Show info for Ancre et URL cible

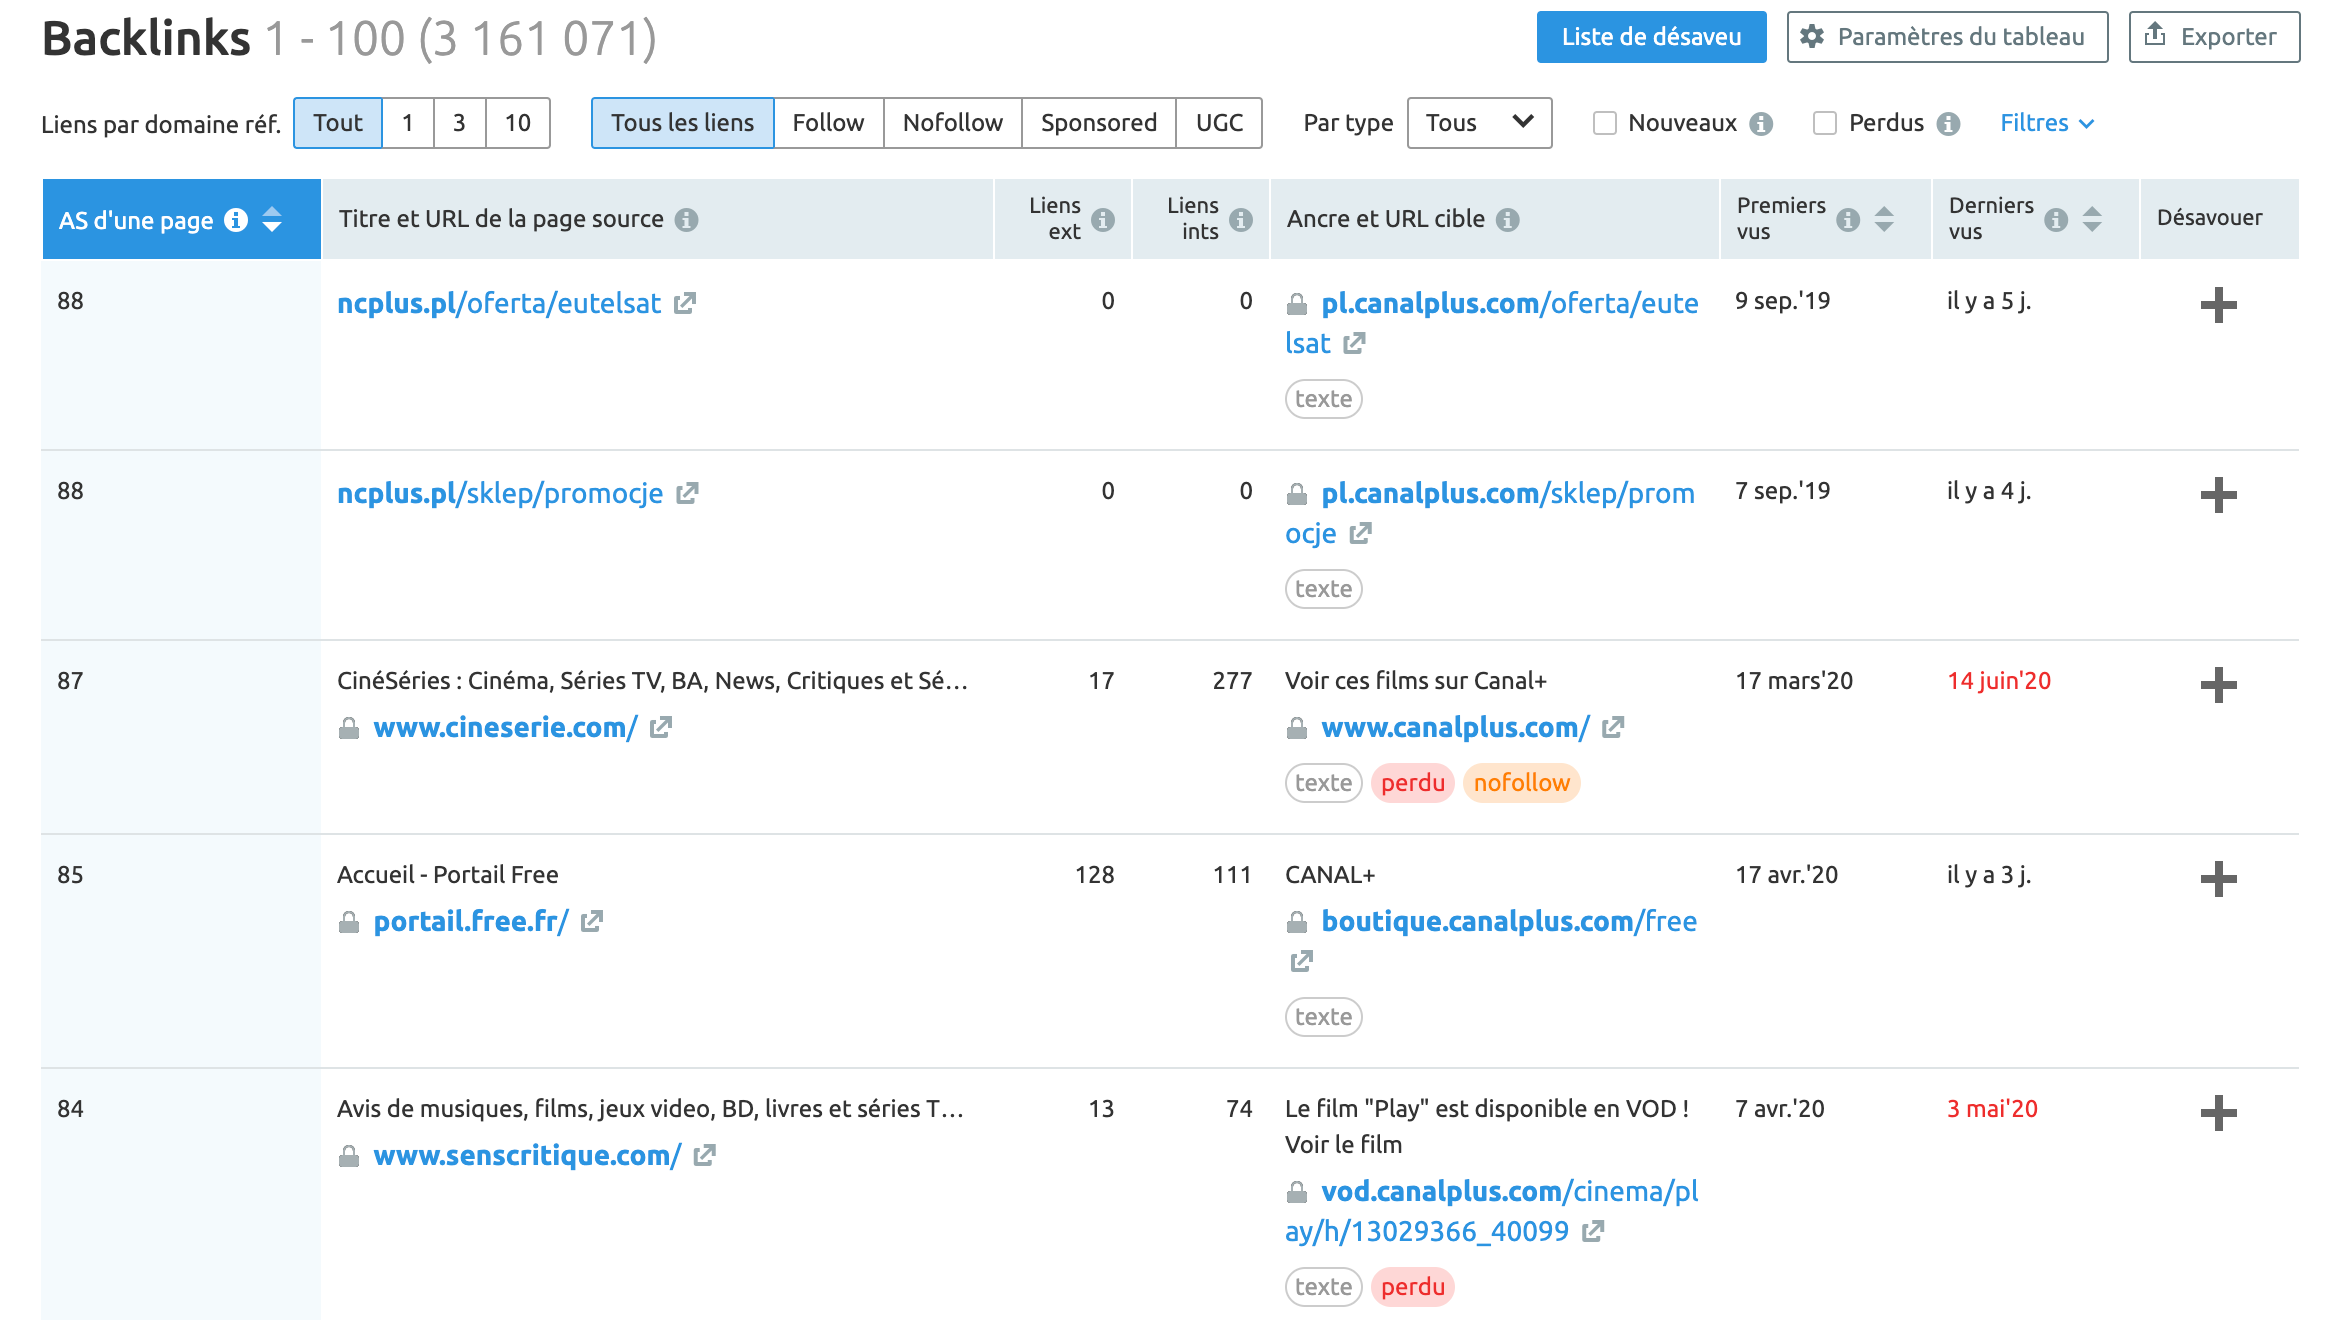(x=1508, y=219)
